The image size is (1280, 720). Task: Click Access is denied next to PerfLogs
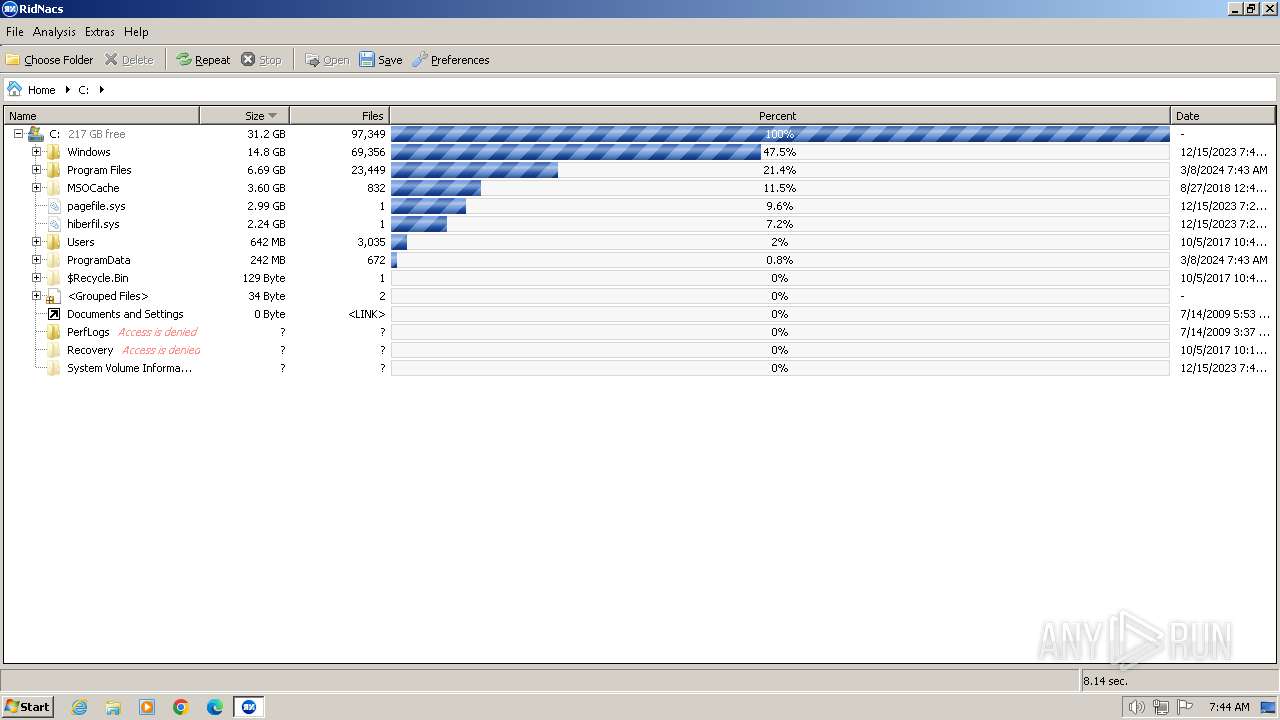(x=157, y=332)
